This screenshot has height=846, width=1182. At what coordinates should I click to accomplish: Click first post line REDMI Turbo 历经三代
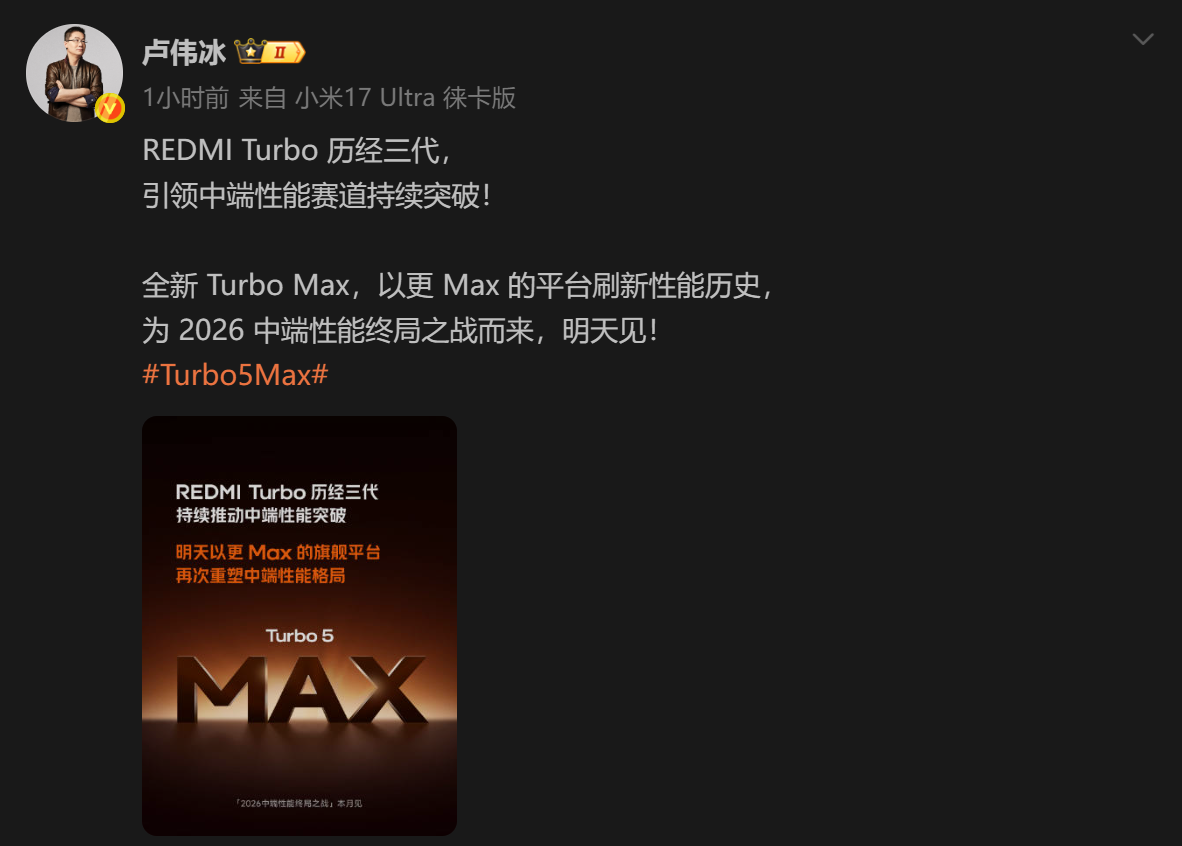coord(297,151)
